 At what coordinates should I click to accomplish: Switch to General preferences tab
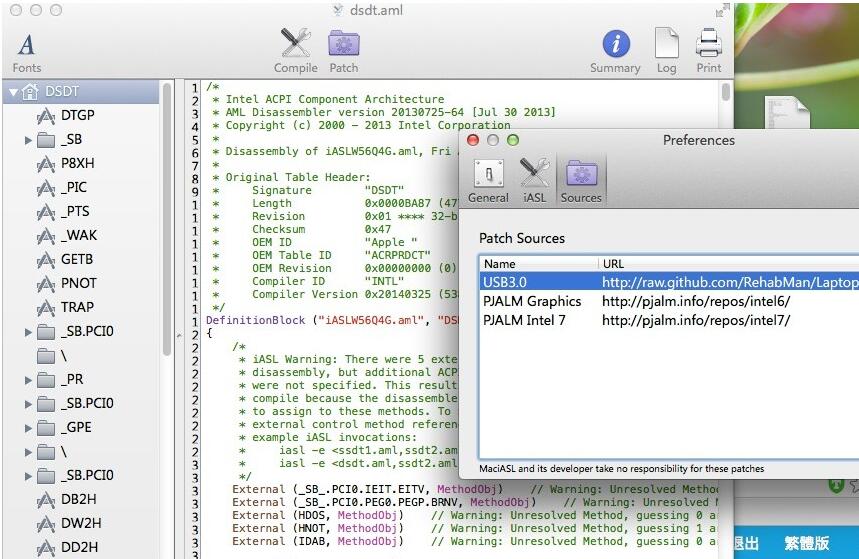point(488,181)
